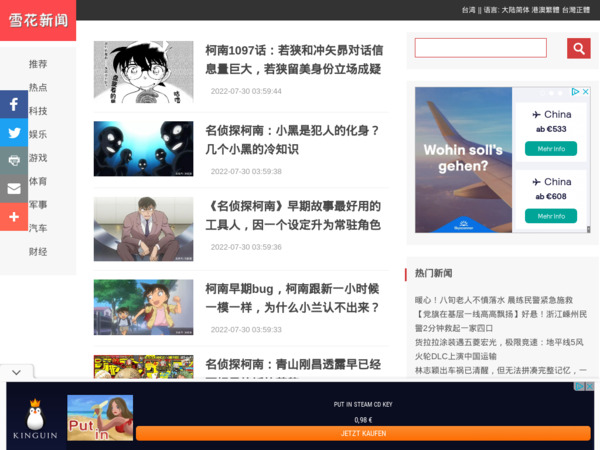Click colorful magazine covers thumbnail
Viewport: 600px width, 450px height.
click(x=143, y=367)
